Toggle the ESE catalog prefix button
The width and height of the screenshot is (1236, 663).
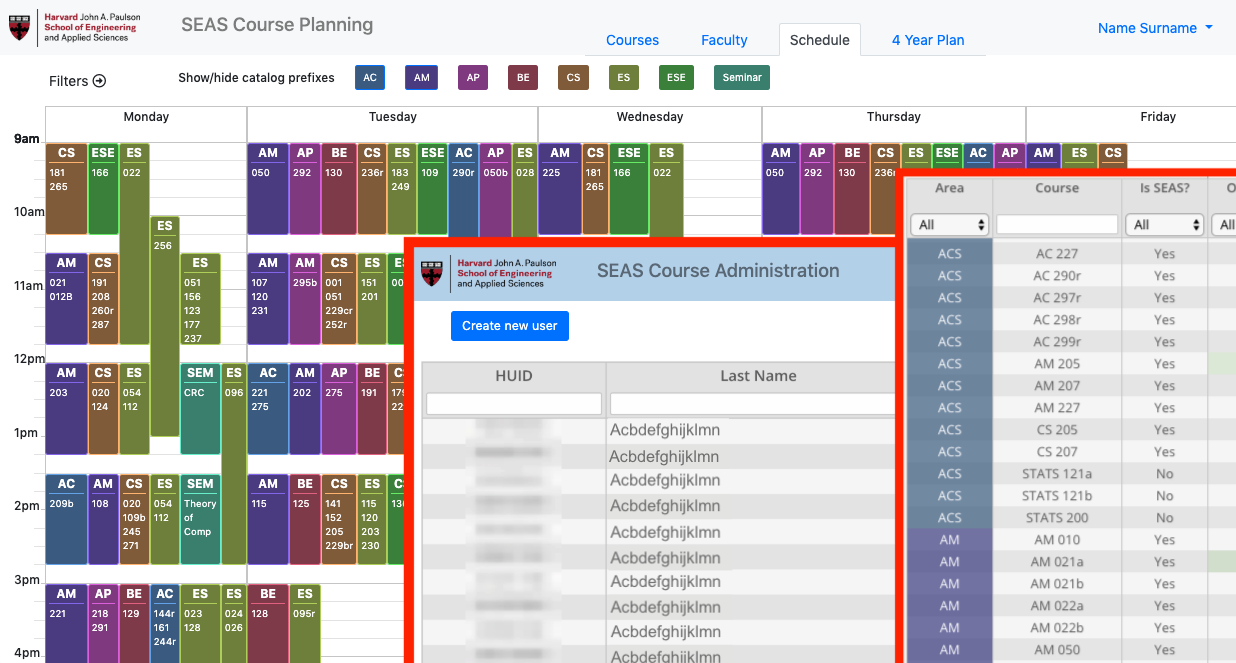coord(676,77)
